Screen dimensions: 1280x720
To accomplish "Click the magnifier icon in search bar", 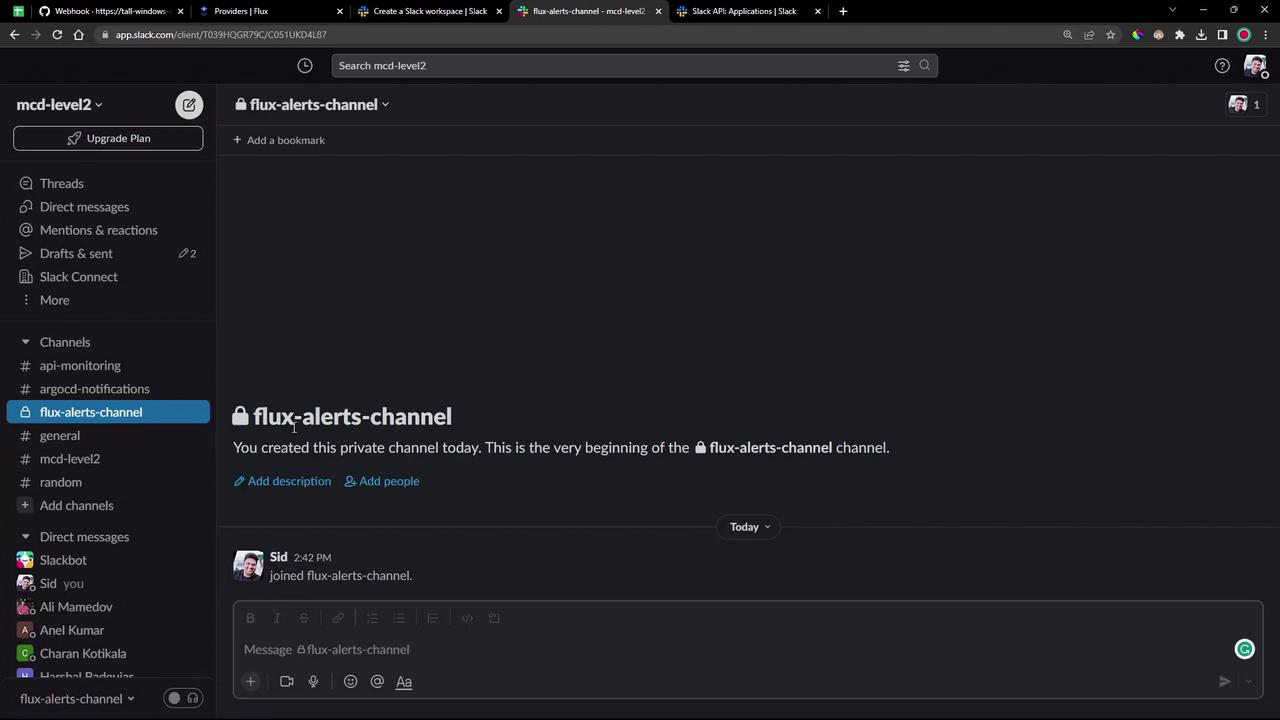I will [925, 66].
